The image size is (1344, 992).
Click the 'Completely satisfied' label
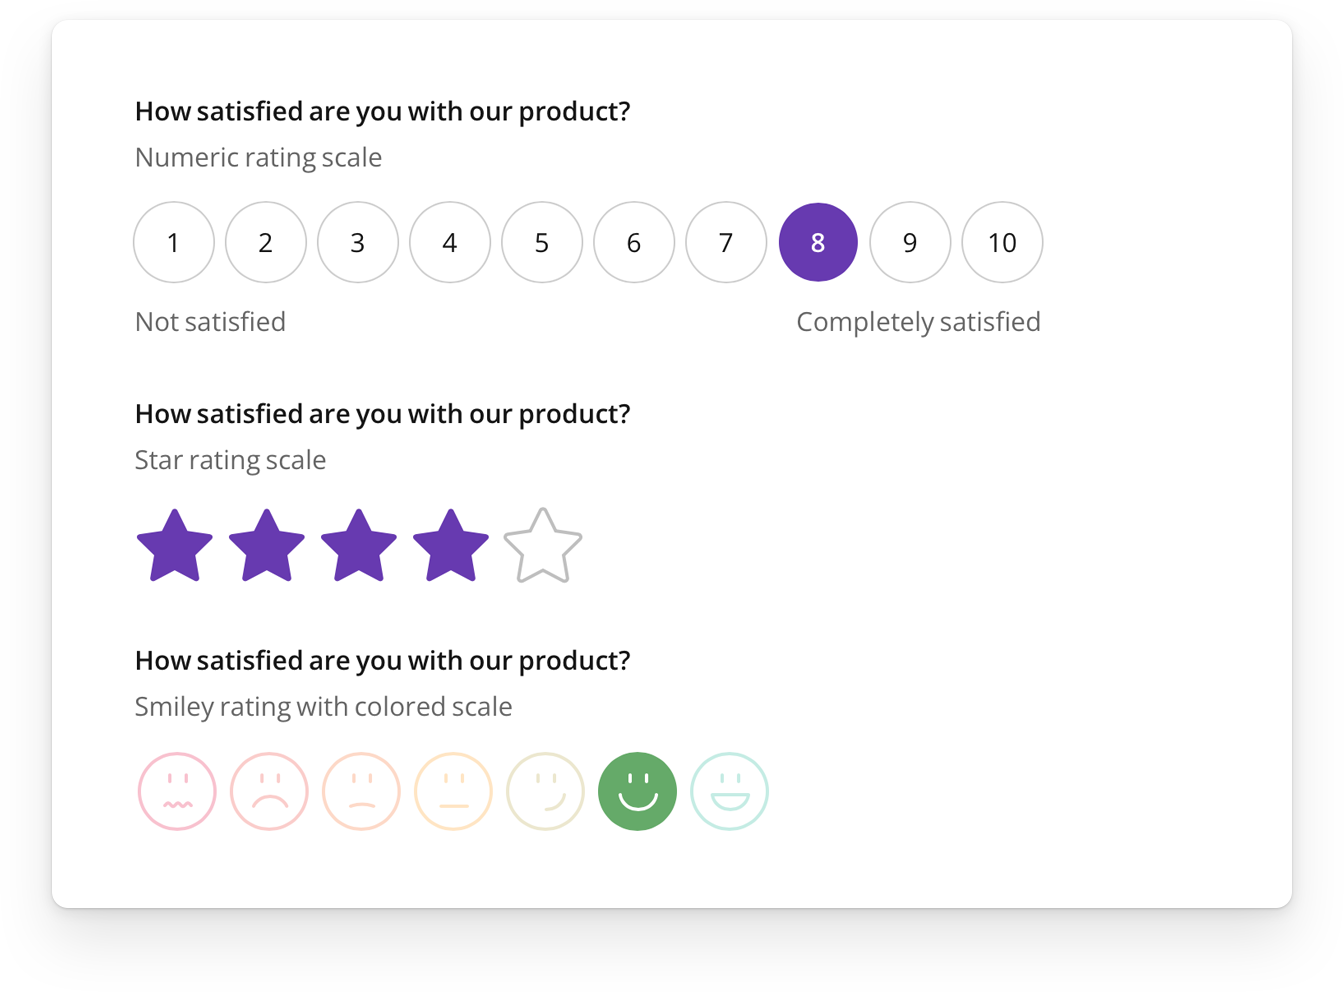pyautogui.click(x=918, y=322)
